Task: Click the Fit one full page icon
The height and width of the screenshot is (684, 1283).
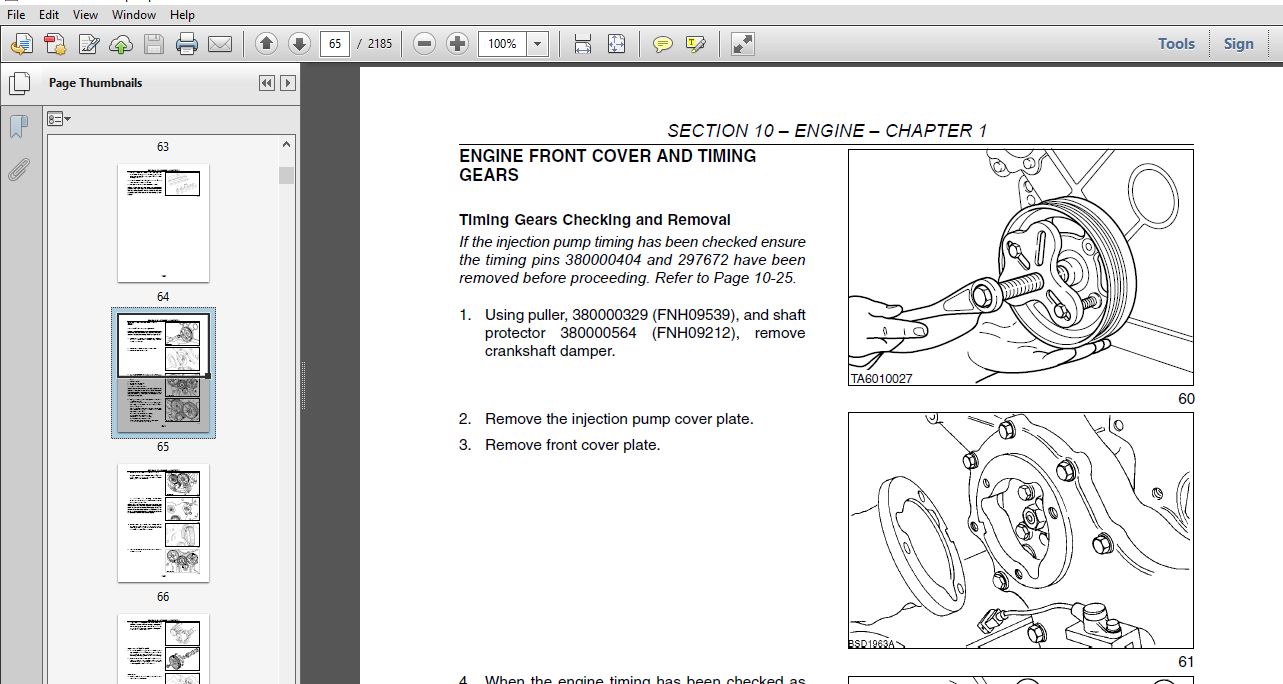Action: click(x=616, y=44)
